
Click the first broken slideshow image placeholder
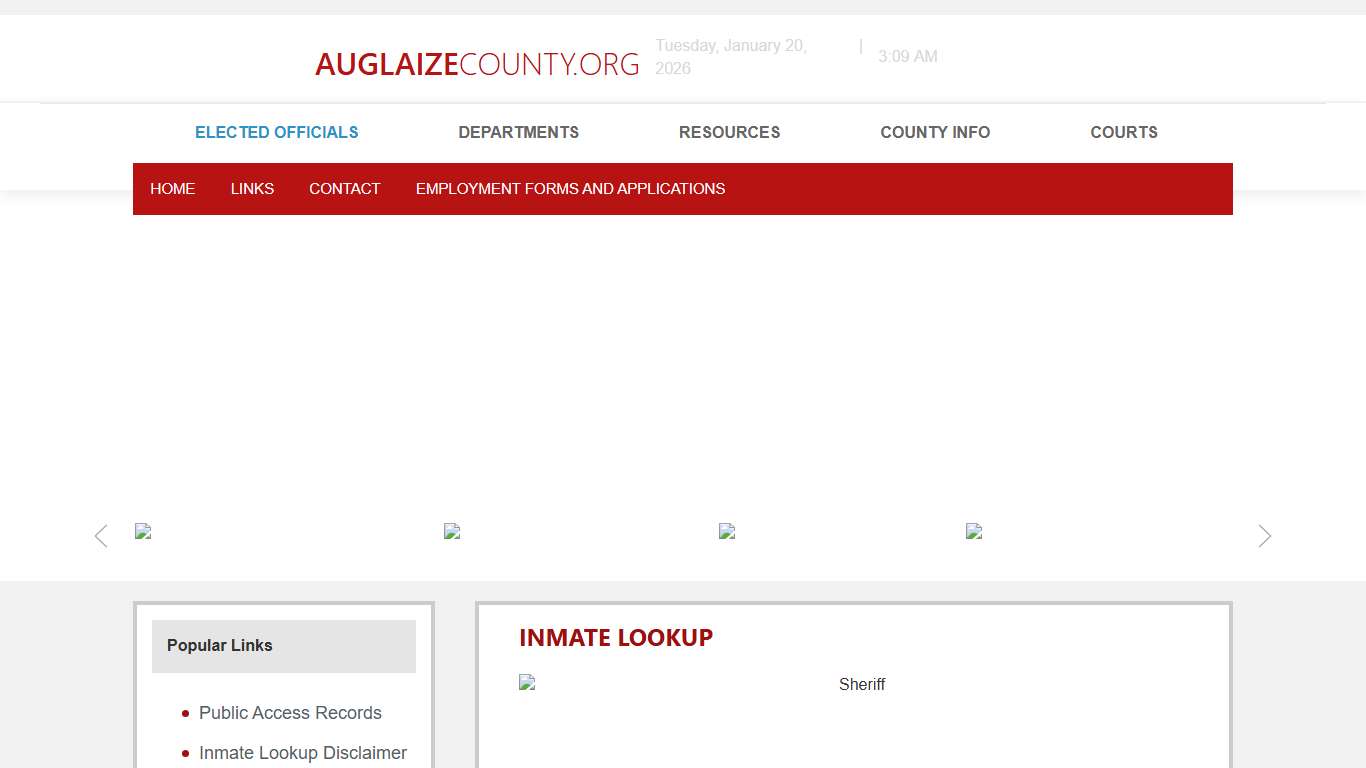pyautogui.click(x=143, y=531)
